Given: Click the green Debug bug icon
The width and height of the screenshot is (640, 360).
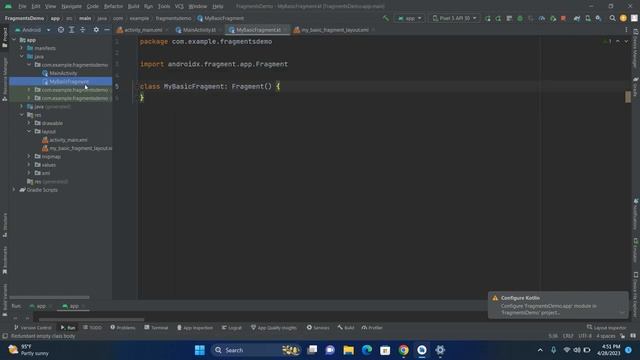Looking at the screenshot, I should click(x=520, y=18).
